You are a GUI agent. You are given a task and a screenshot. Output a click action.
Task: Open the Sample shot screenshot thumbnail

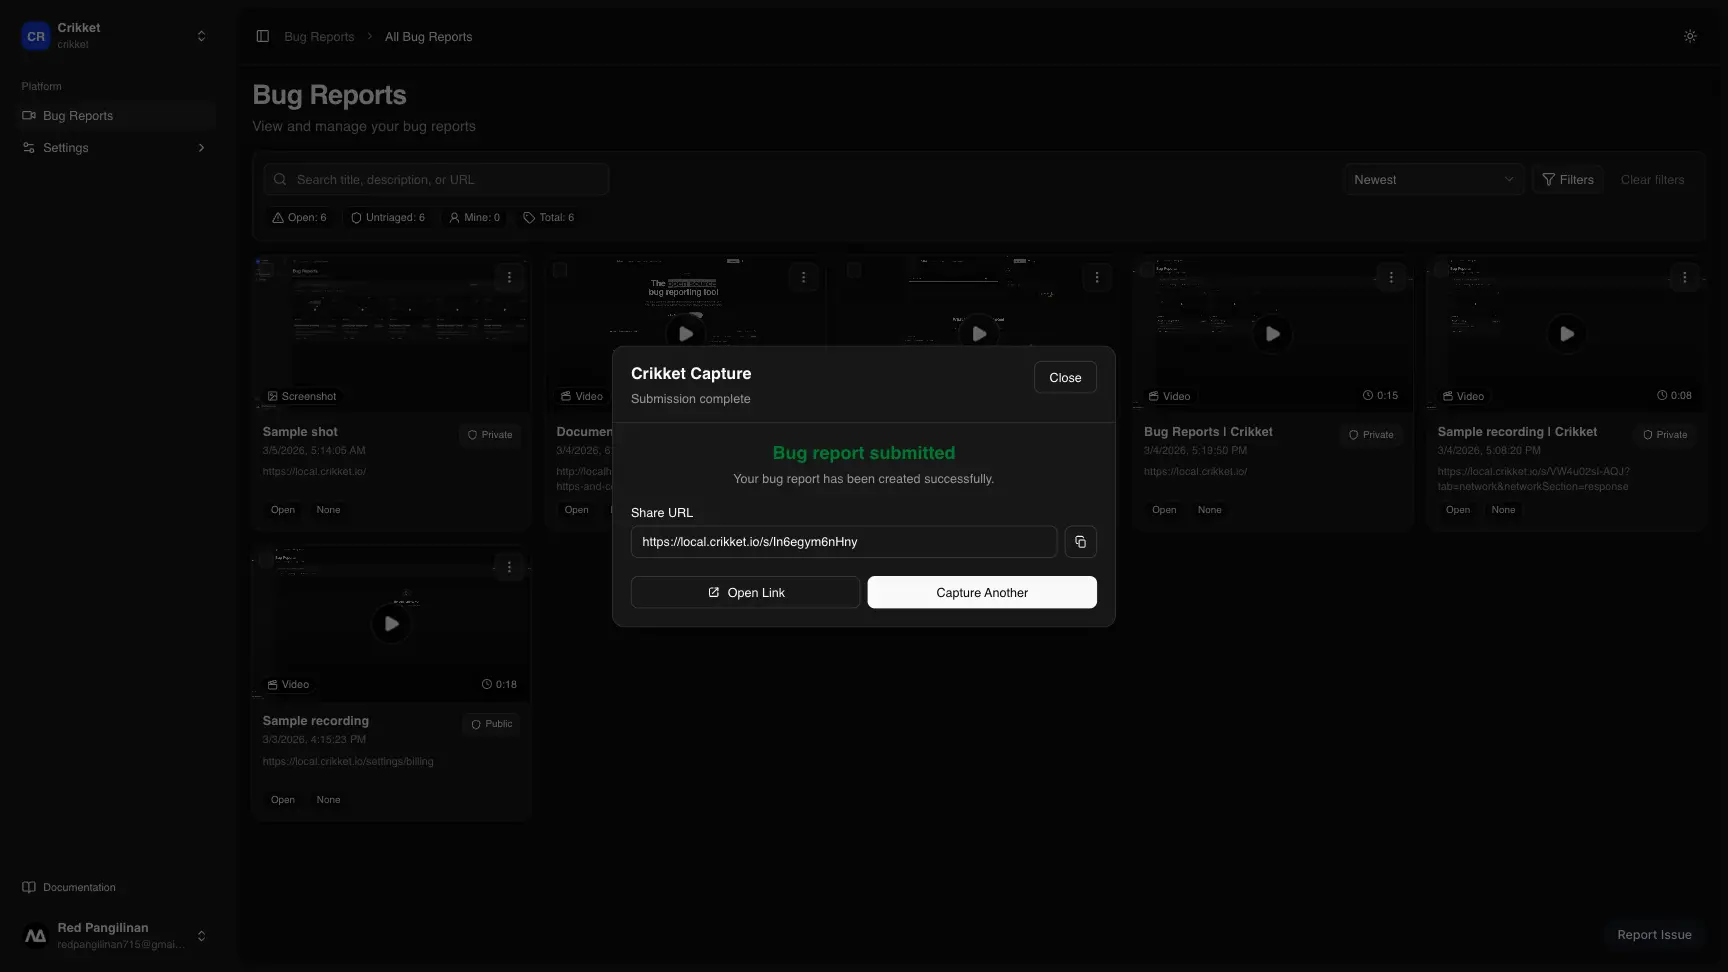(x=391, y=333)
